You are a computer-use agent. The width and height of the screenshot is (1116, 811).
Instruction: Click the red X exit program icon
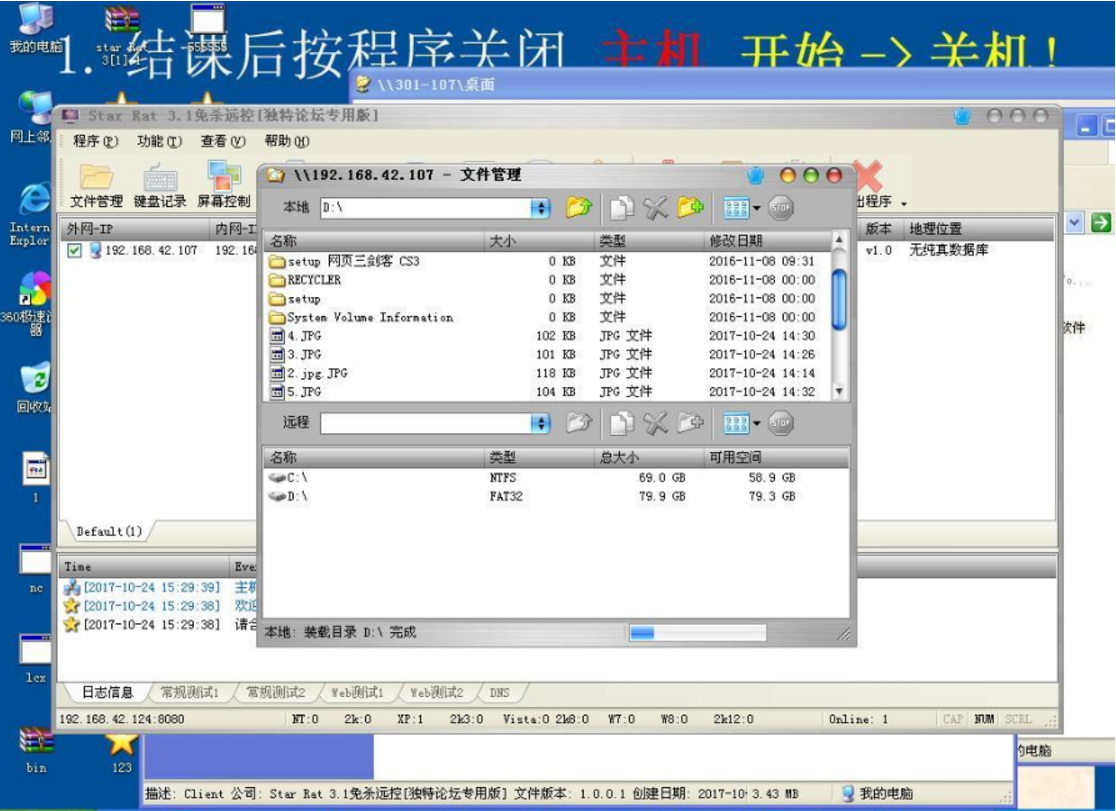point(867,176)
